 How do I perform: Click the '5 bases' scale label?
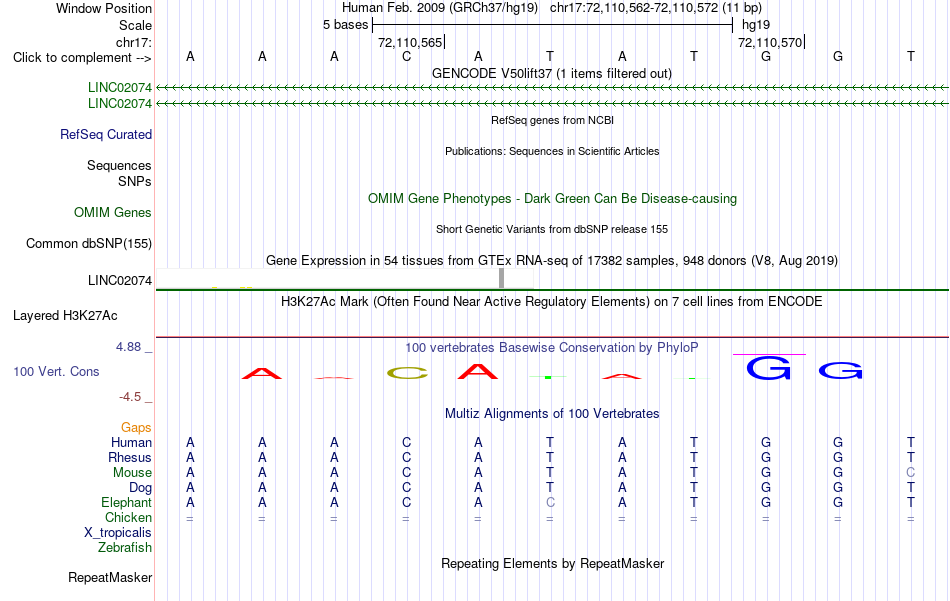coord(345,25)
